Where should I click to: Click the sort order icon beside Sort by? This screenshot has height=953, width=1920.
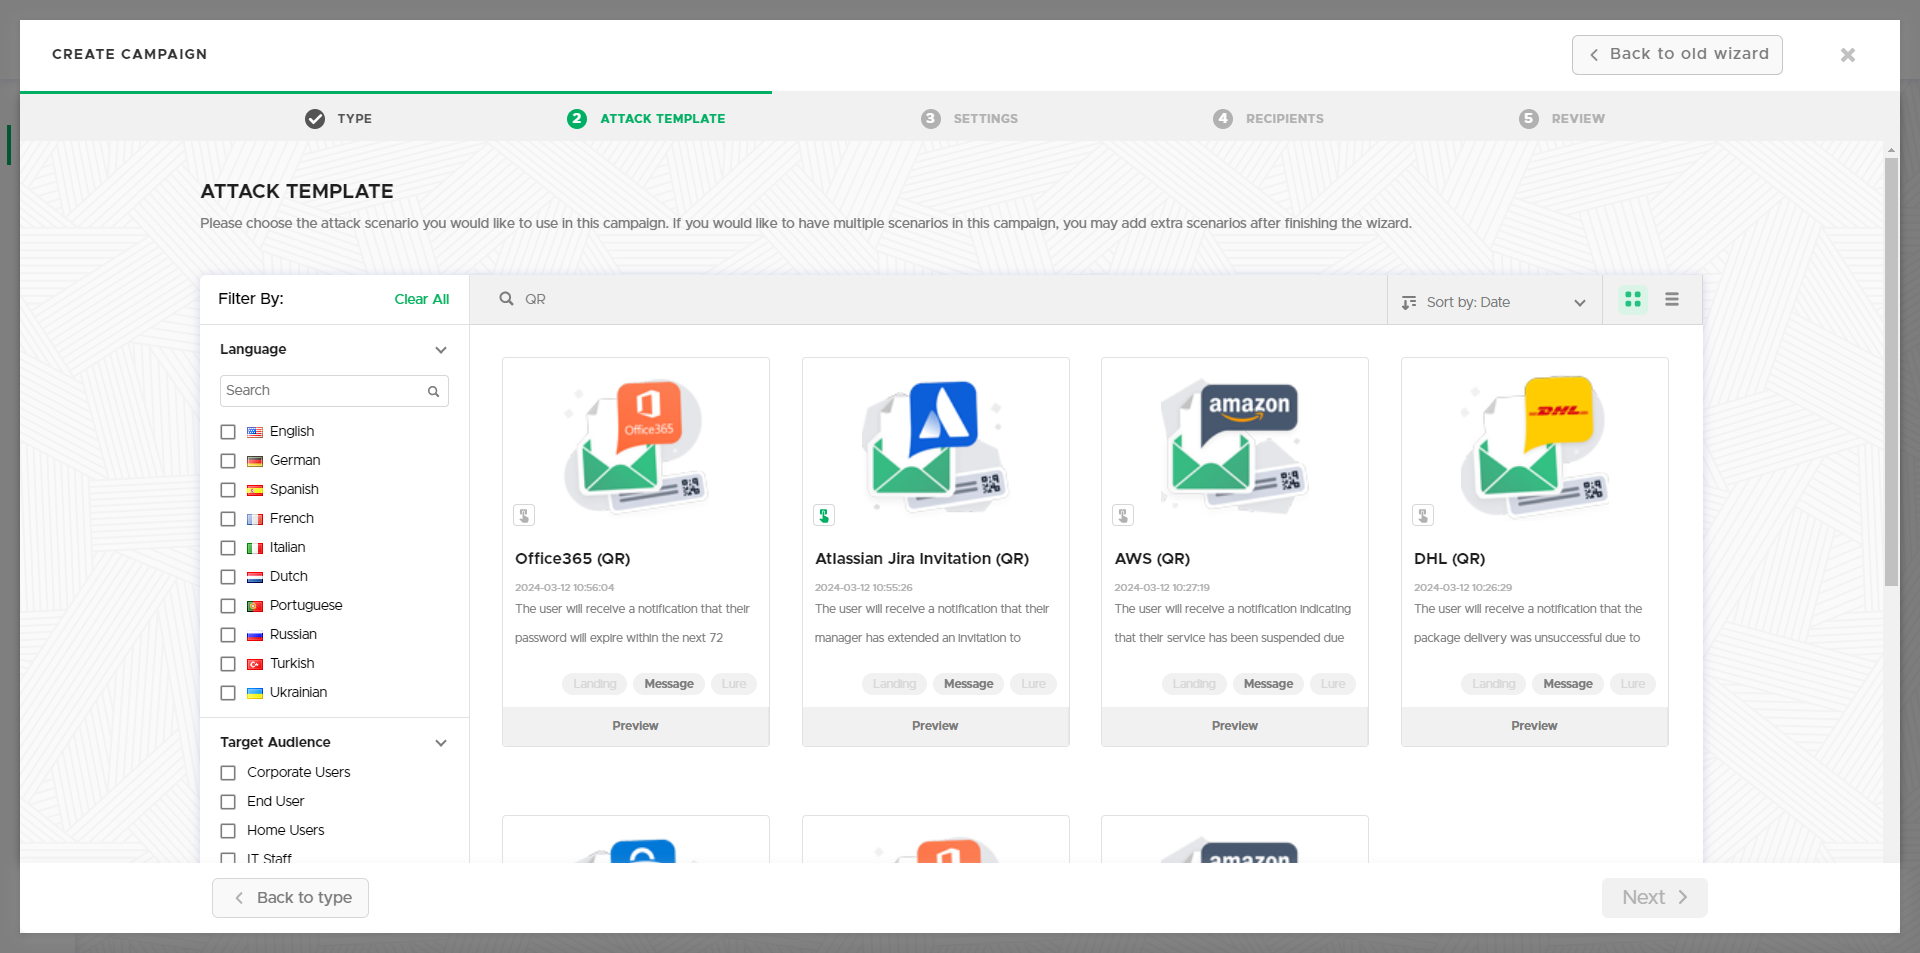coord(1409,302)
